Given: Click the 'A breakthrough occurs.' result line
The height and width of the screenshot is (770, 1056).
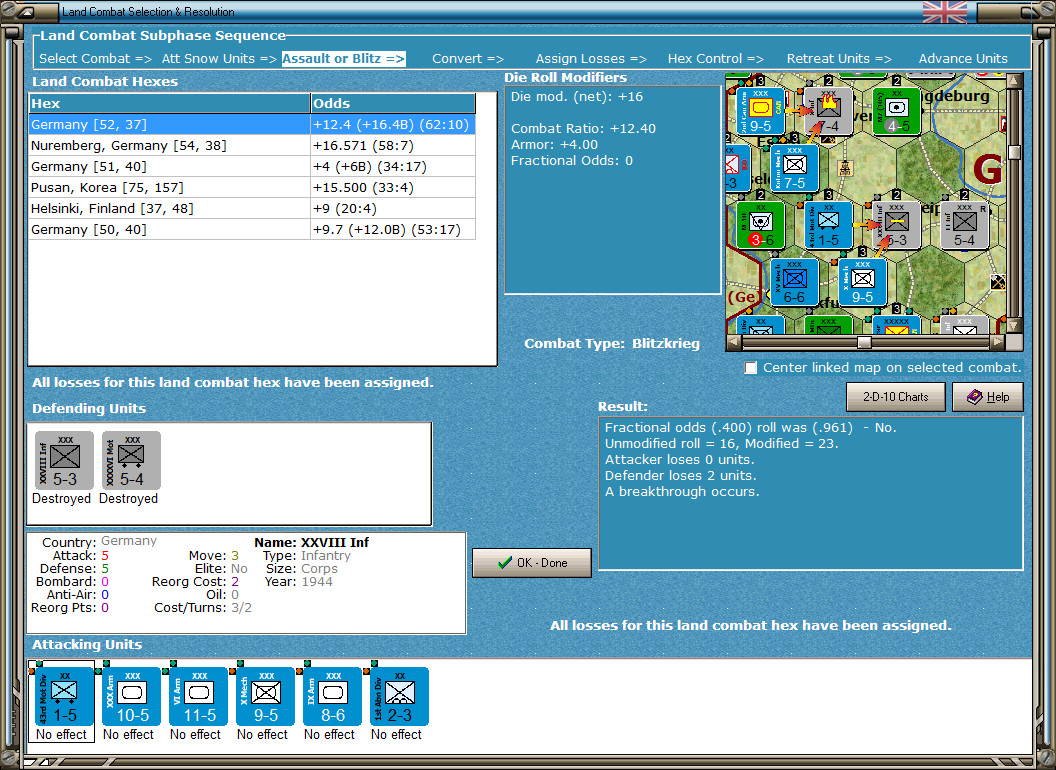Looking at the screenshot, I should click(682, 492).
